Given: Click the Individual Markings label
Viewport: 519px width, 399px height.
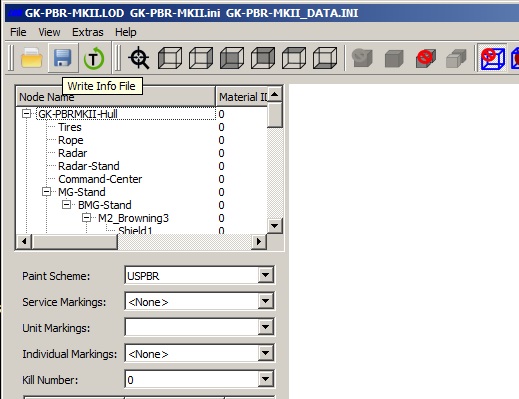Looking at the screenshot, I should (x=70, y=354).
